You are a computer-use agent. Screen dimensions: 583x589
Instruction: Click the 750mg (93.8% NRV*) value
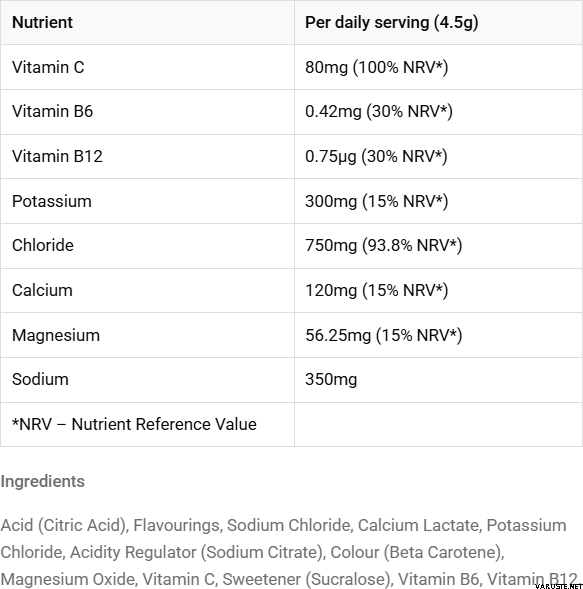(384, 246)
